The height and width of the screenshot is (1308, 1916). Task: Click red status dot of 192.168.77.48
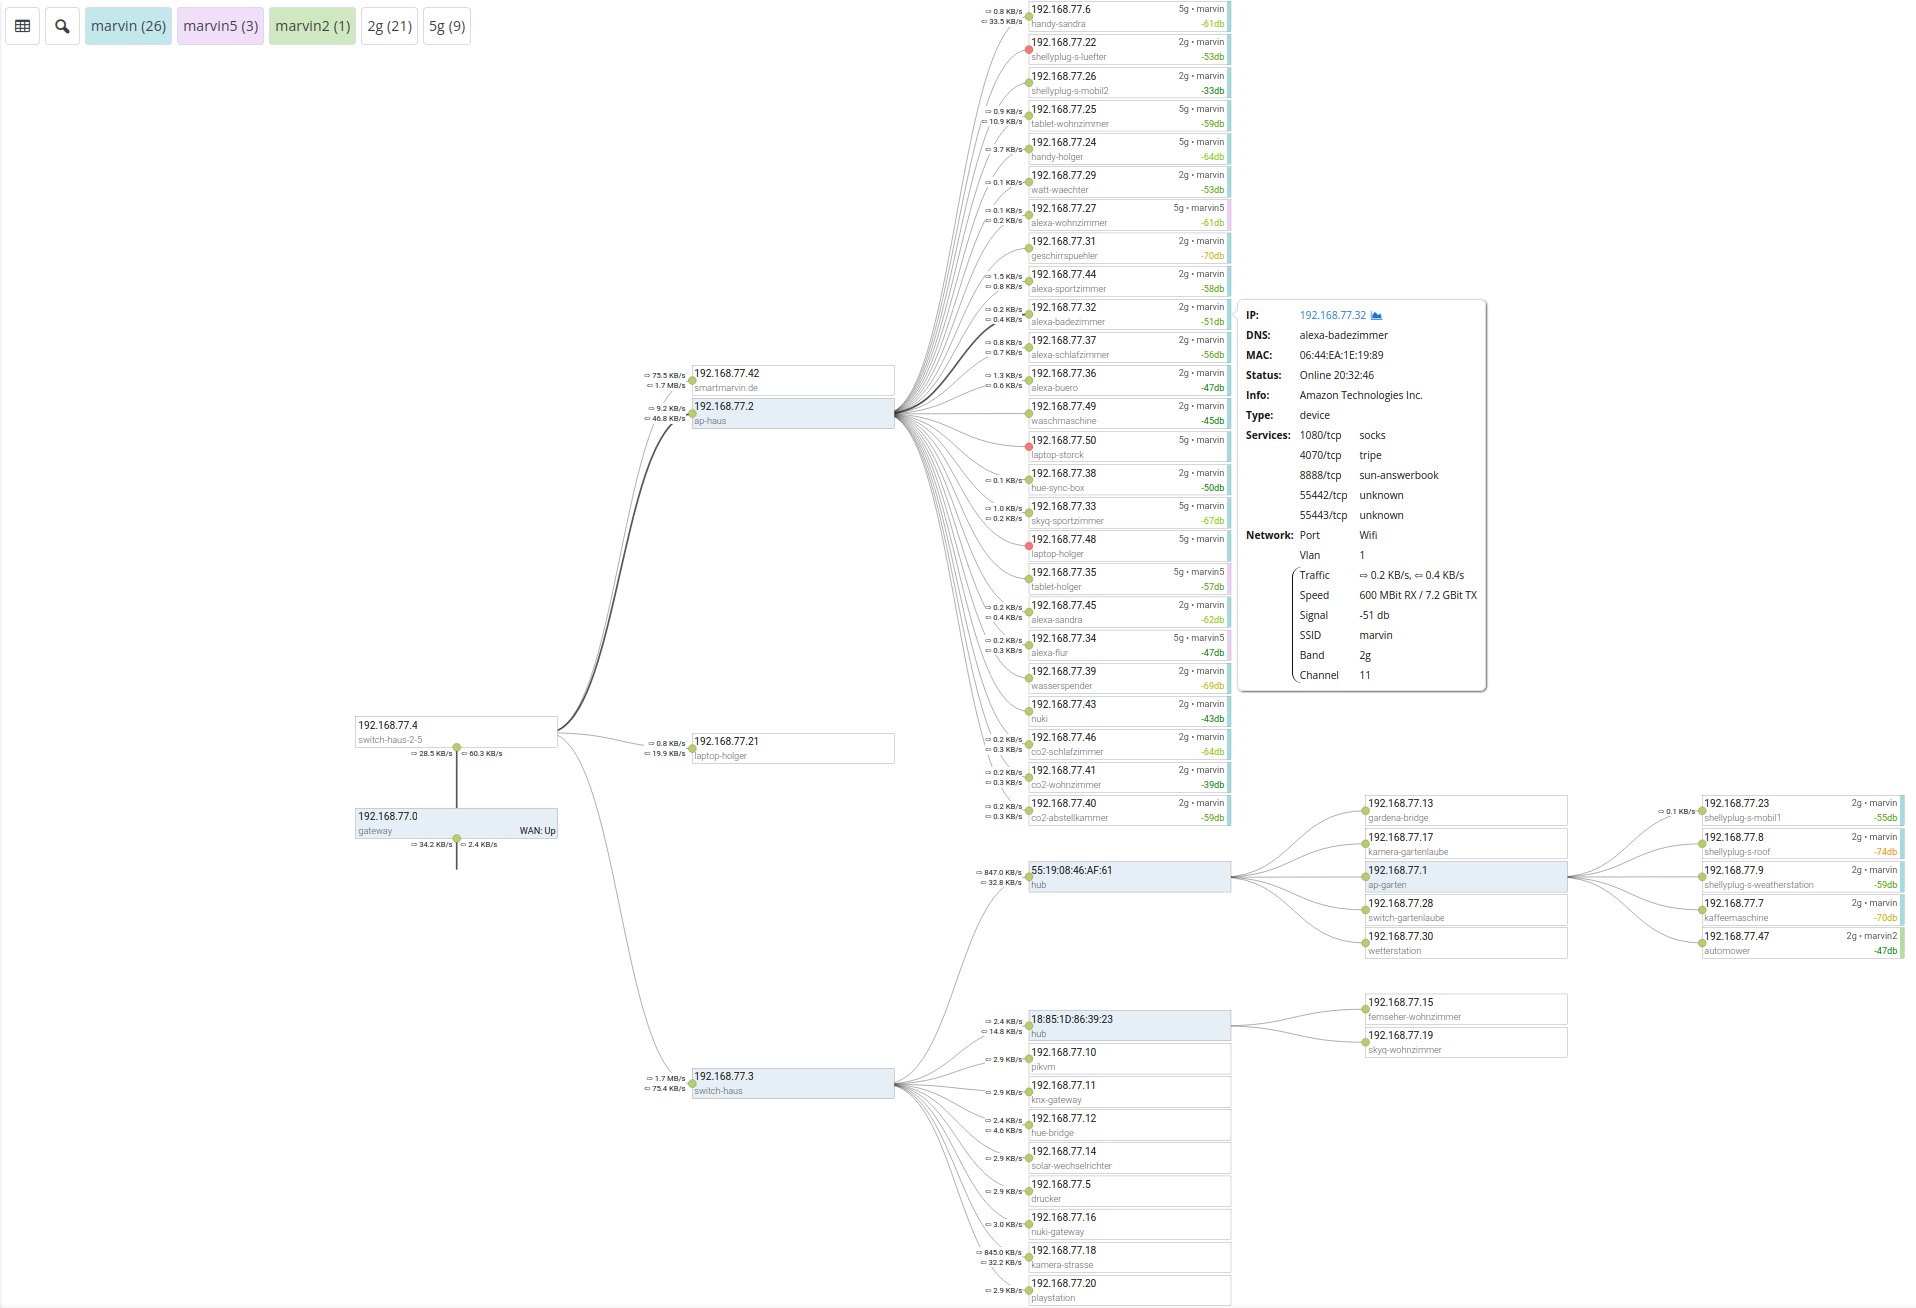pos(1029,546)
